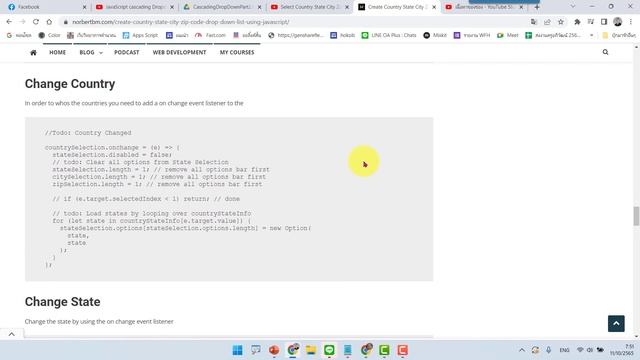Close the Facebook tab
The width and height of the screenshot is (640, 360).
coord(84,7)
